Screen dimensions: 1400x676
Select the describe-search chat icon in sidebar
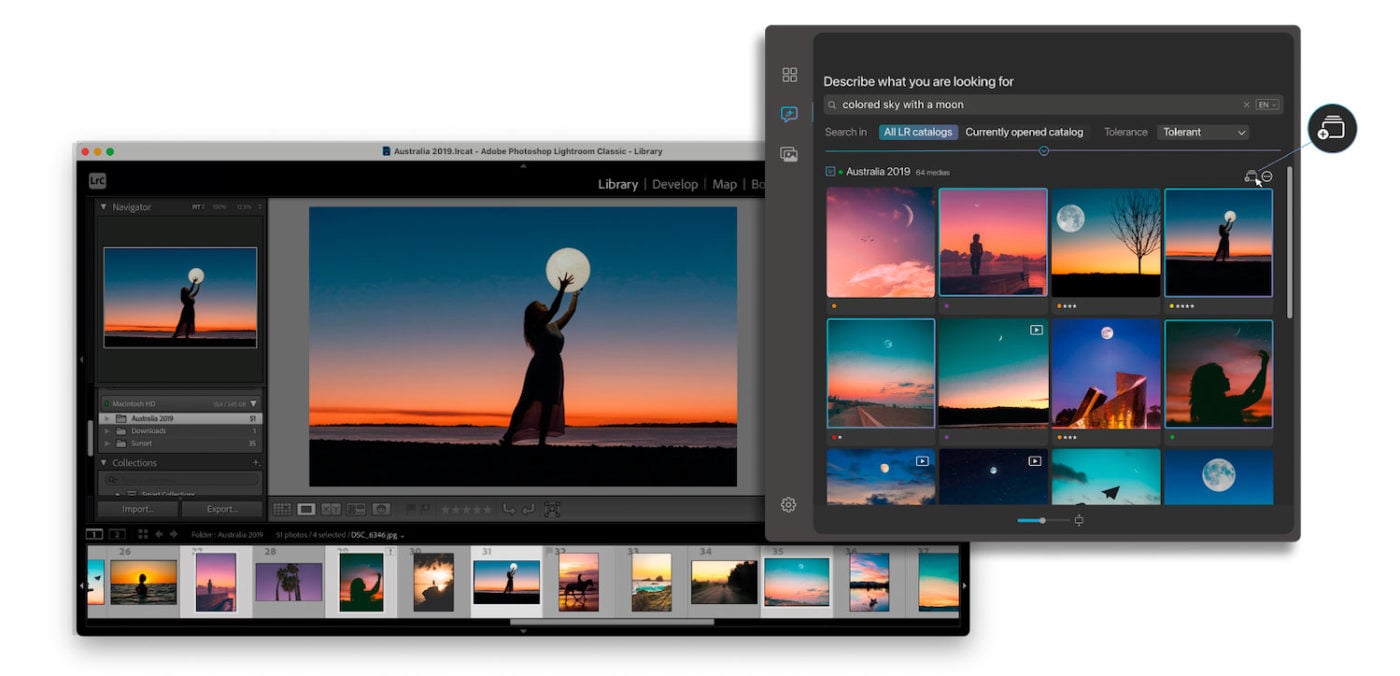click(x=789, y=115)
